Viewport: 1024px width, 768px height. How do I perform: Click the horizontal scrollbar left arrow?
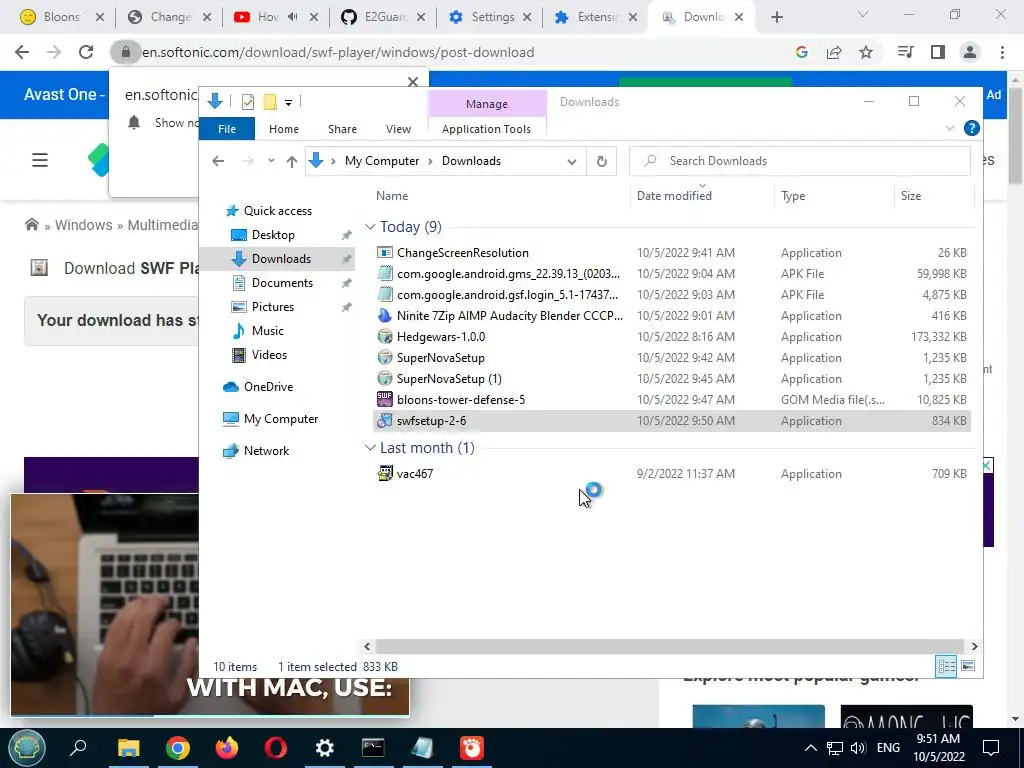(x=367, y=647)
